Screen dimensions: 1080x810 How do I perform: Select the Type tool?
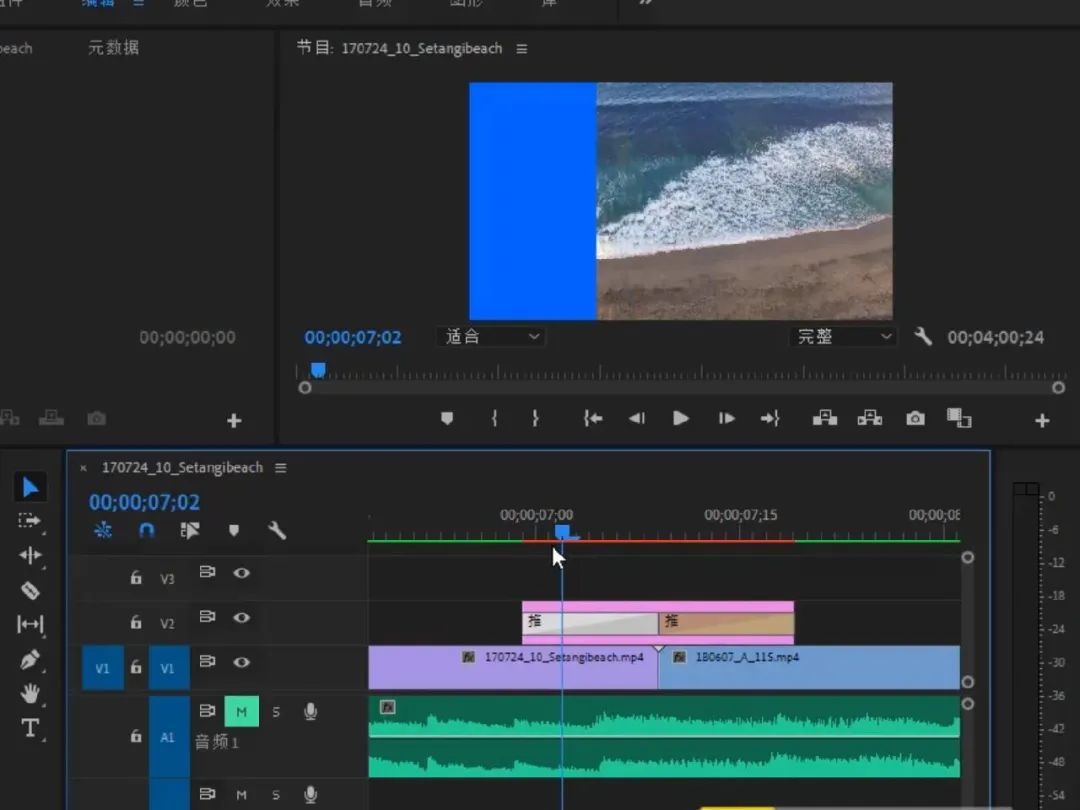point(30,728)
